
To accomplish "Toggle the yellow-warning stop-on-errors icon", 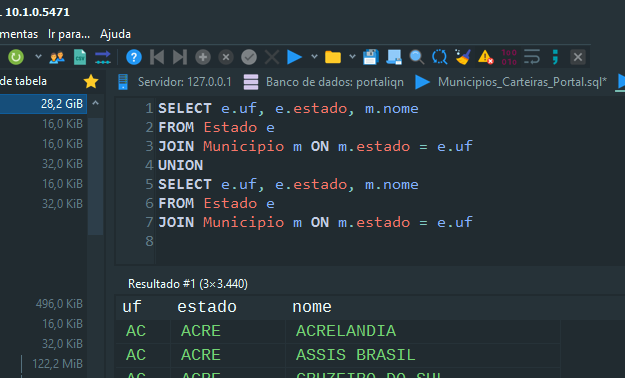I will (x=486, y=57).
